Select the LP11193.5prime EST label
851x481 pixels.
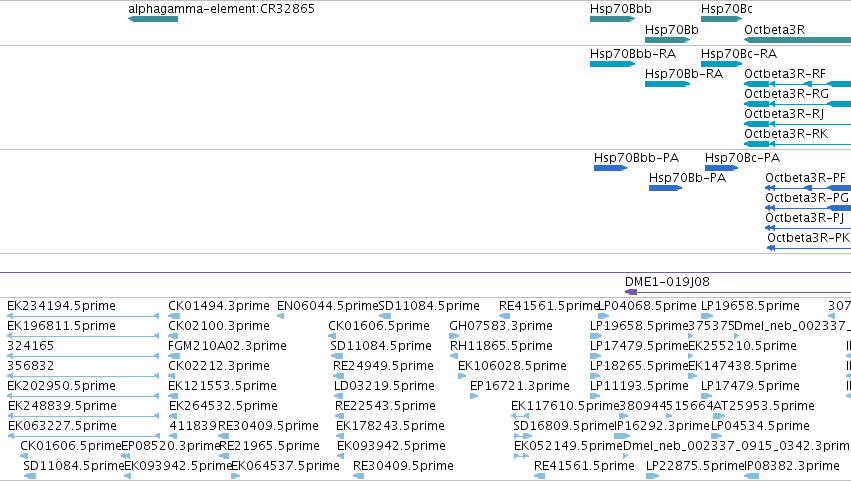[x=639, y=386]
